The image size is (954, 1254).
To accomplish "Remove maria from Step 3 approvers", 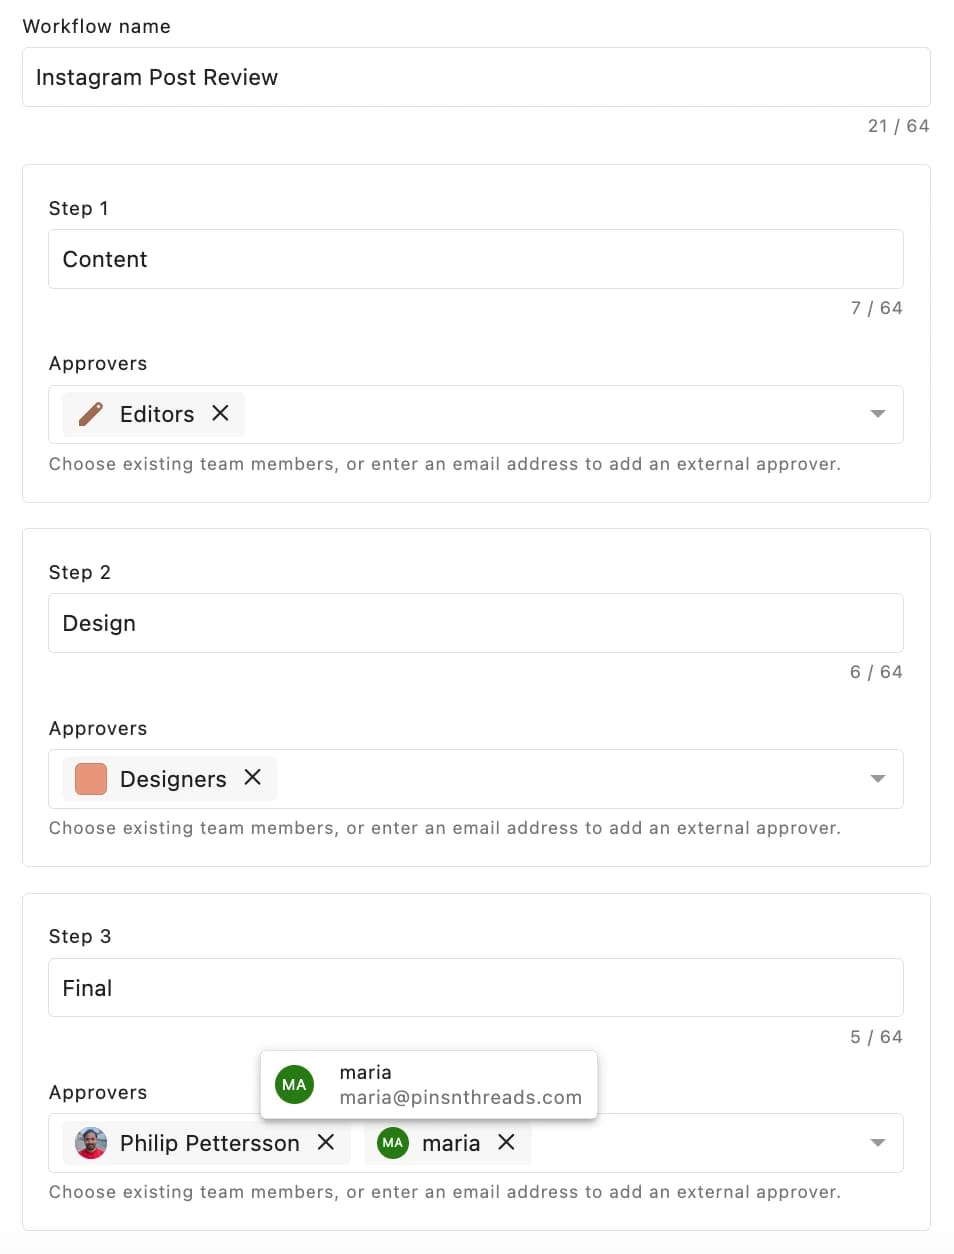I will pyautogui.click(x=507, y=1142).
